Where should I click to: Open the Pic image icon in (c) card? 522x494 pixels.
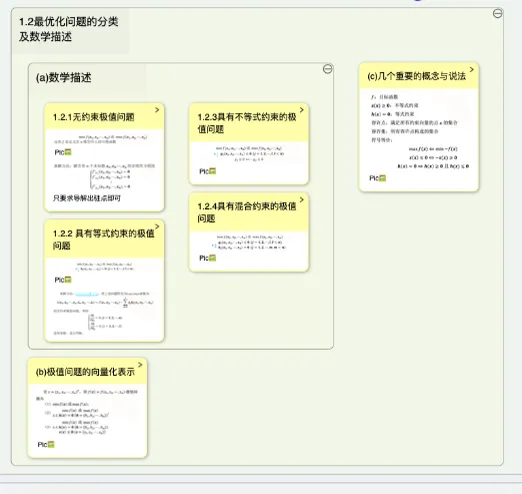(x=382, y=178)
